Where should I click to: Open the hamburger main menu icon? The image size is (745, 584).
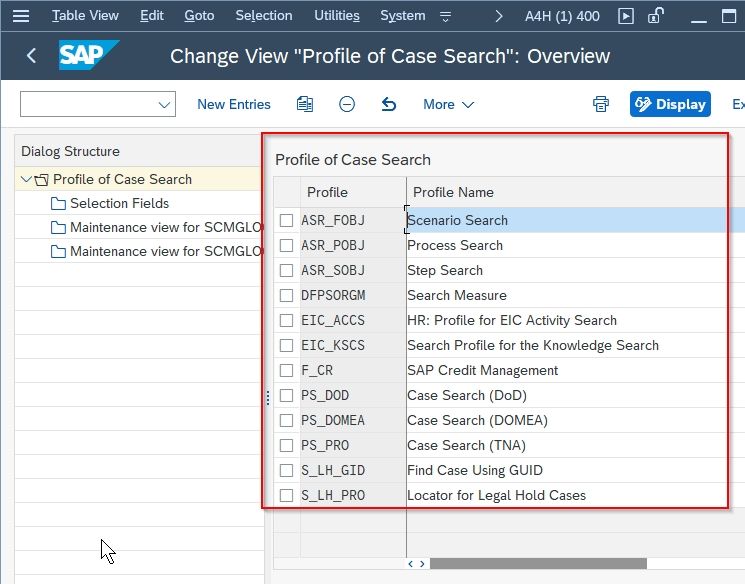click(x=21, y=16)
